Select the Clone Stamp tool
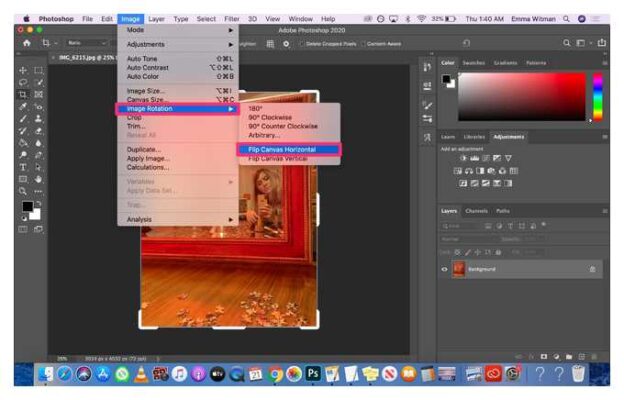The height and width of the screenshot is (400, 624). click(38, 119)
